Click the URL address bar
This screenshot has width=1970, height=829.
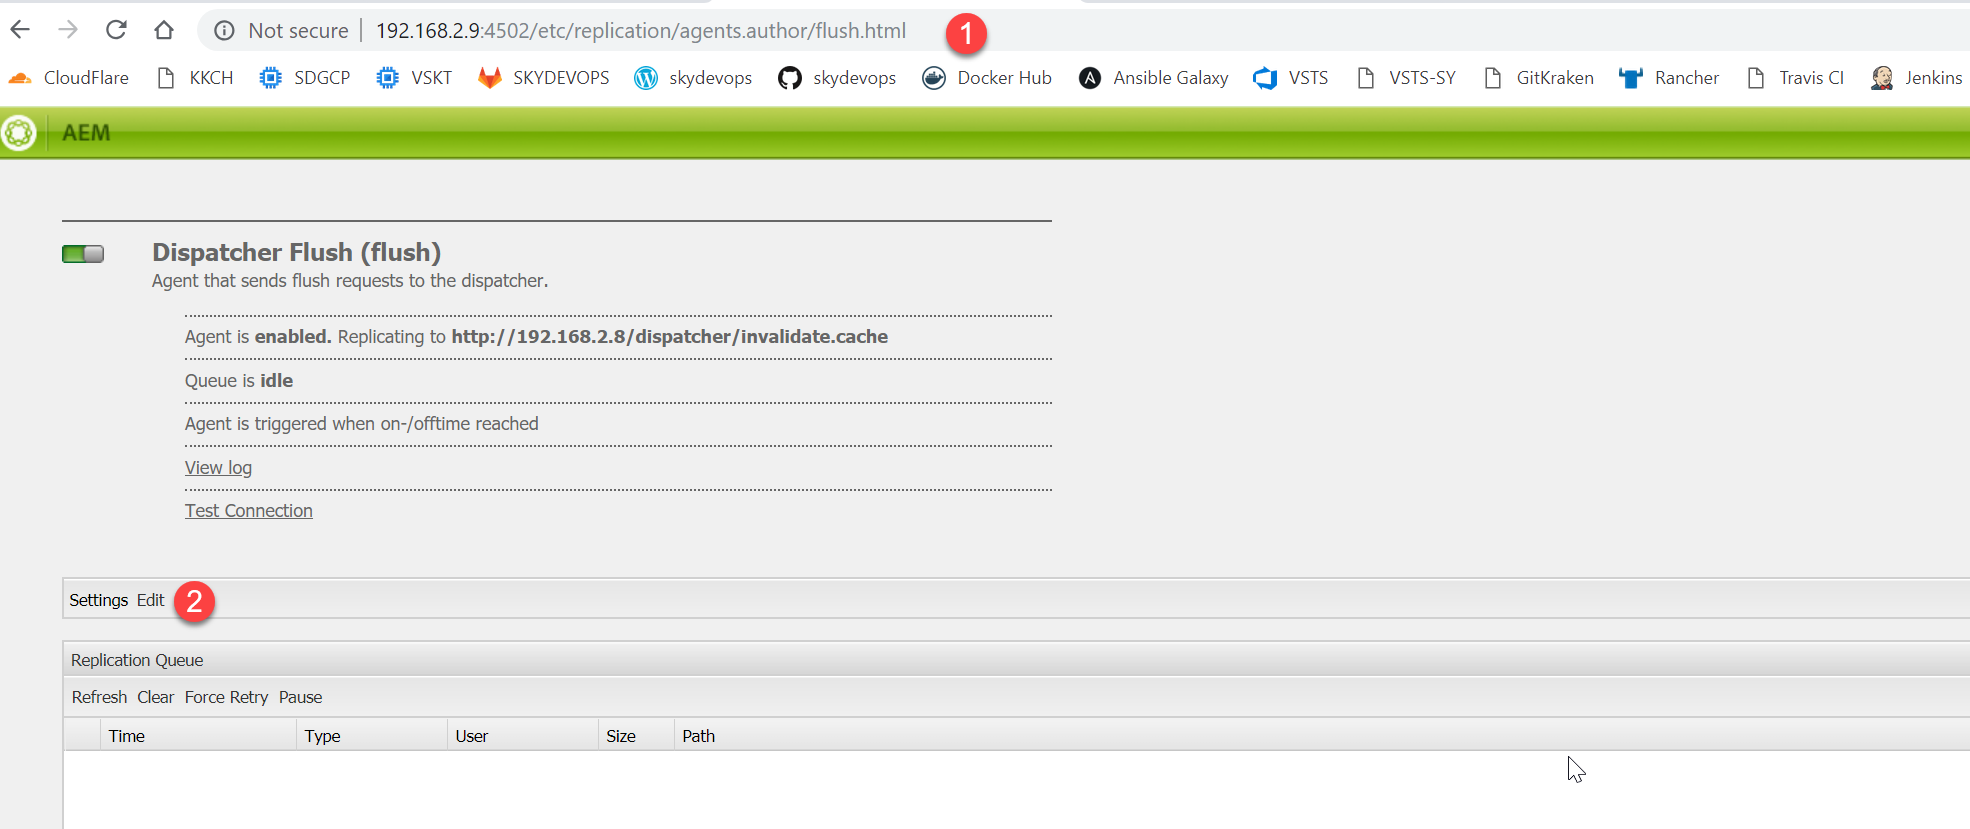click(640, 31)
